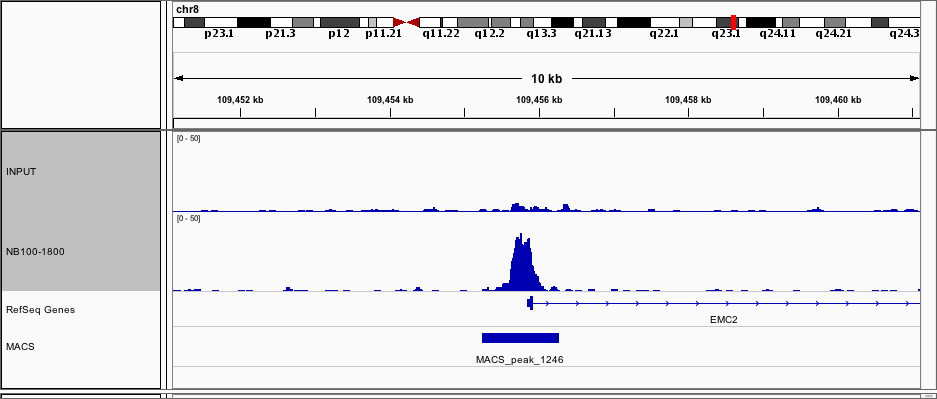Click the q24.11 cytoband label

[x=777, y=34]
